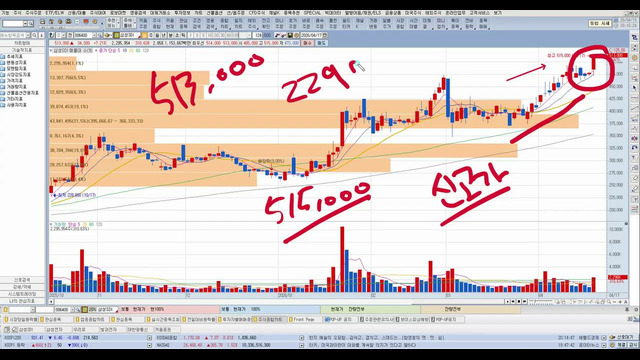Open the top-left screen number dropdown
Image resolution: width=640 pixels, height=360 pixels.
(x=25, y=24)
